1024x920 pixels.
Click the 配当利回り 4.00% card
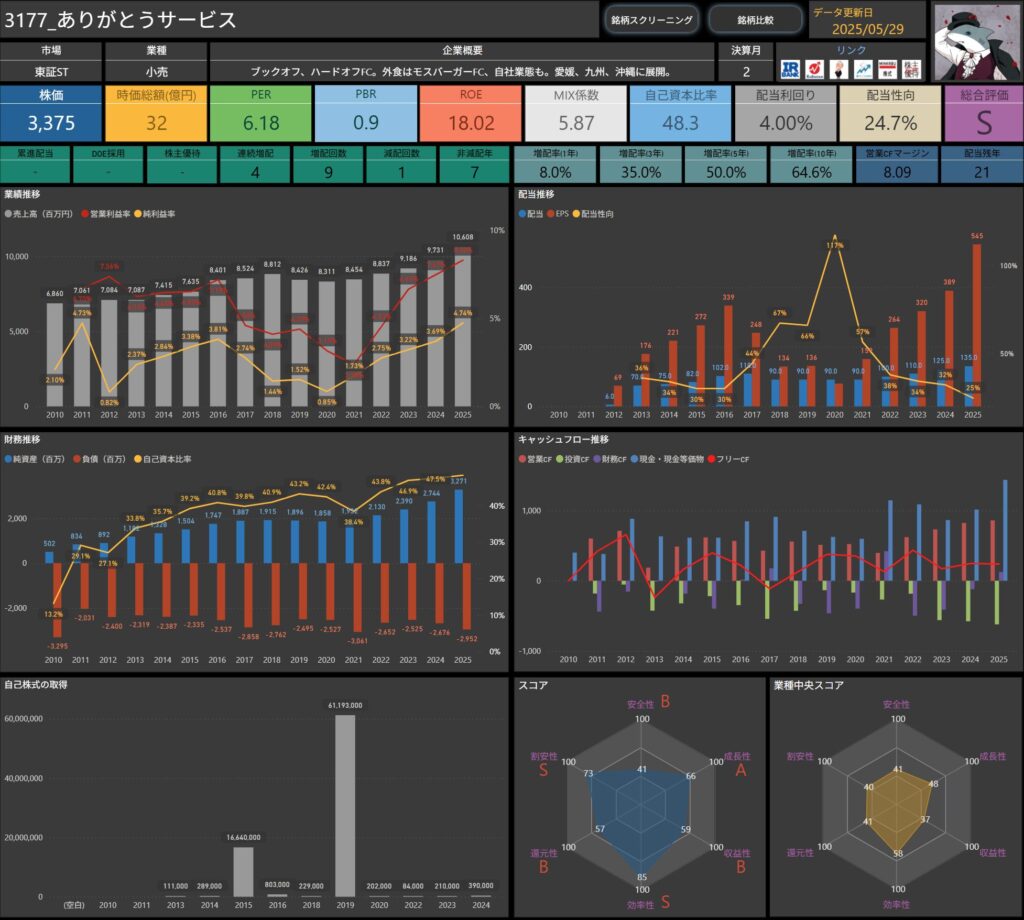click(x=785, y=113)
